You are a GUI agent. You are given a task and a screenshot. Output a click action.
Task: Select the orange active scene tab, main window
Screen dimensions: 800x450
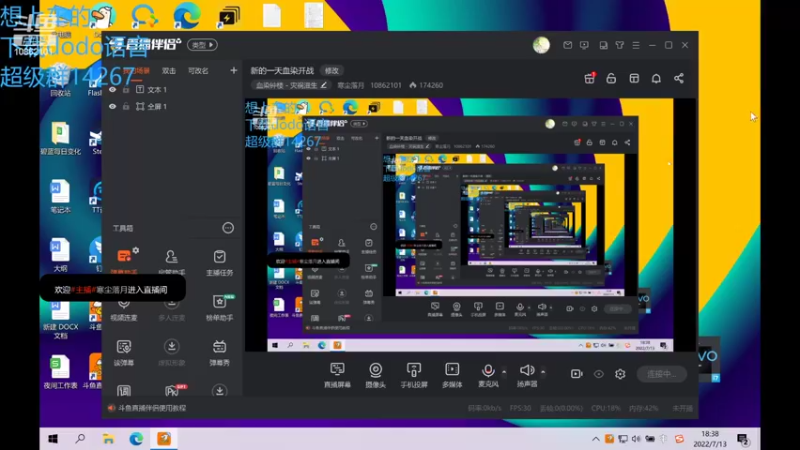(x=137, y=71)
